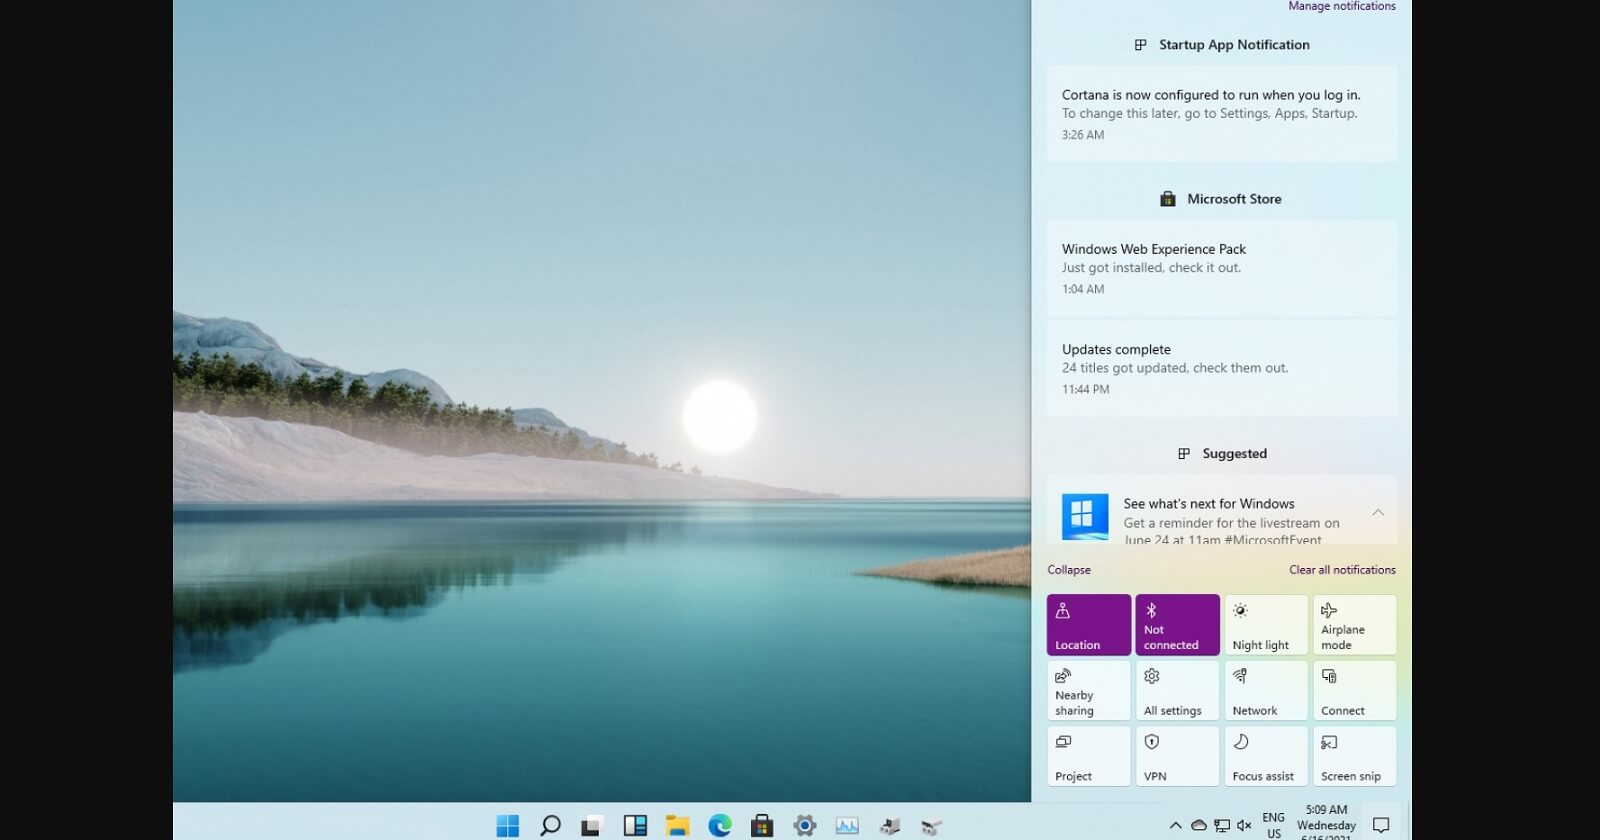Screen dimensions: 1600x840
Task: Open taskbar Search magnifier icon
Action: [x=550, y=826]
